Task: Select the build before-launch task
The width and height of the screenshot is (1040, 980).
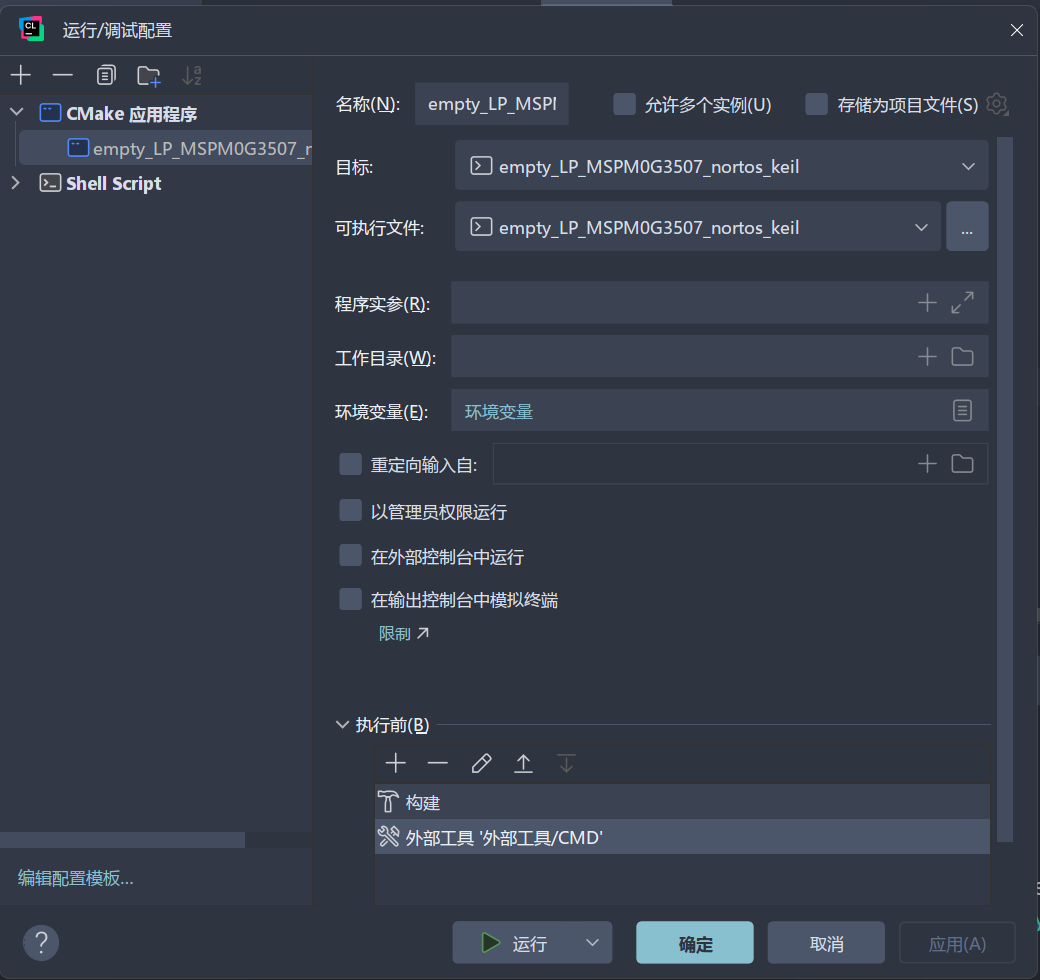Action: [x=682, y=802]
